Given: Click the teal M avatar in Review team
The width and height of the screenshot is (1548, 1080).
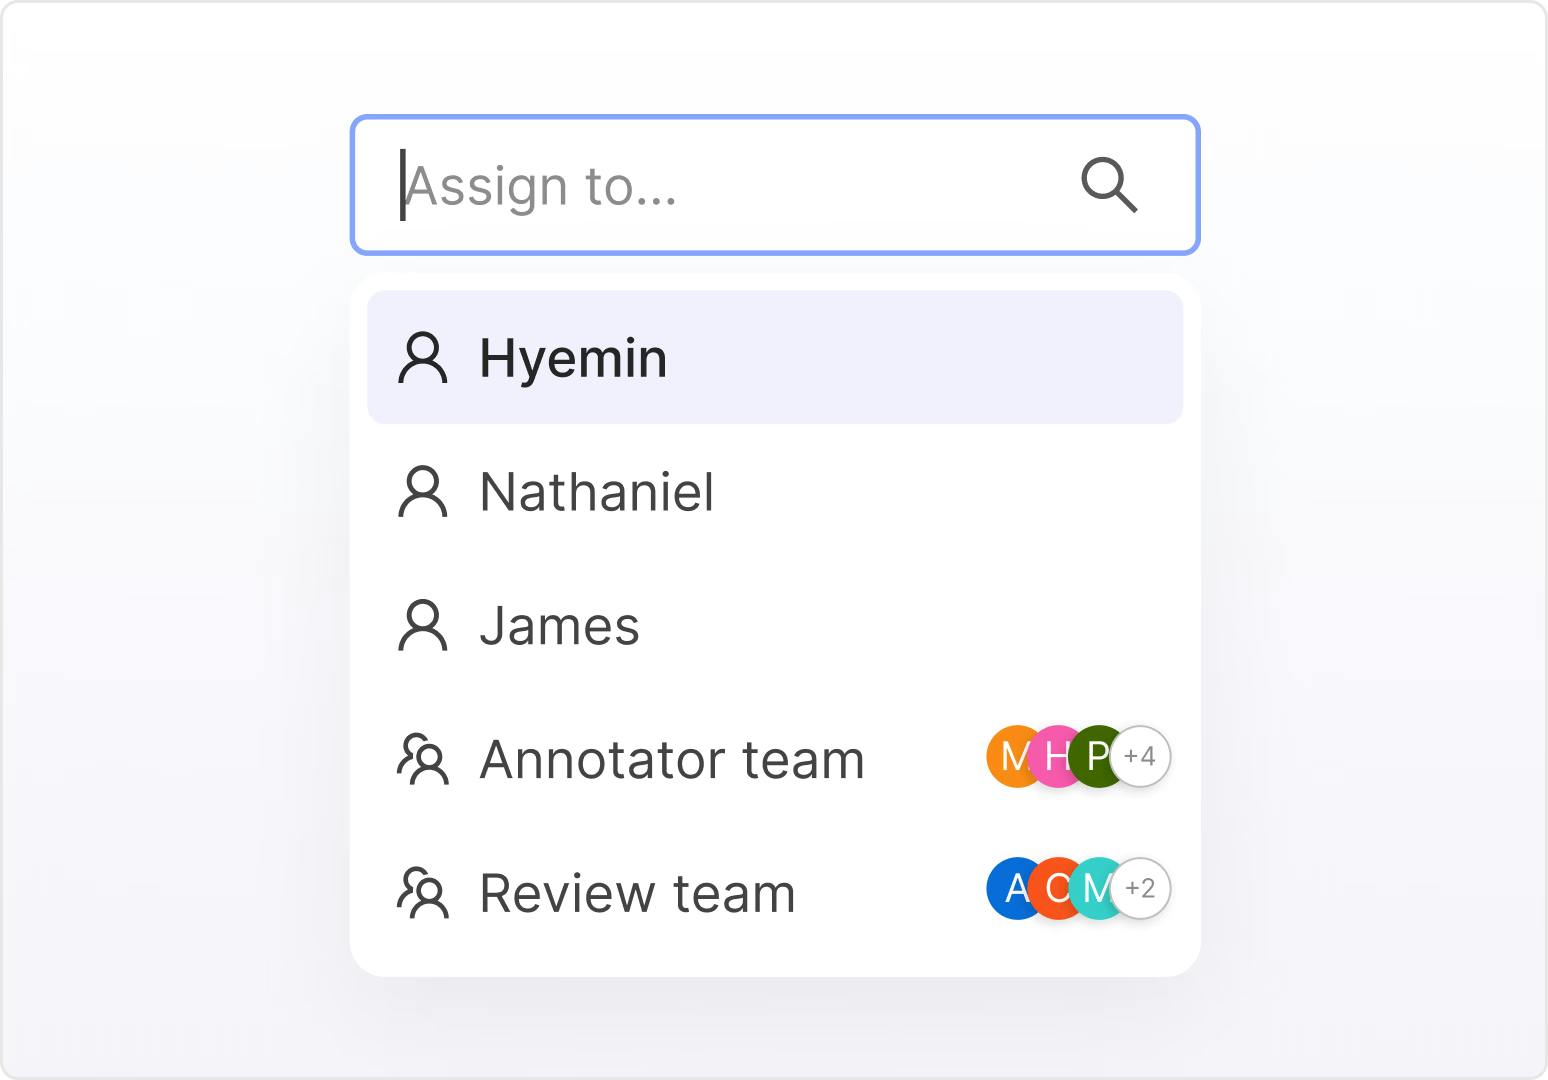Looking at the screenshot, I should tap(1094, 889).
